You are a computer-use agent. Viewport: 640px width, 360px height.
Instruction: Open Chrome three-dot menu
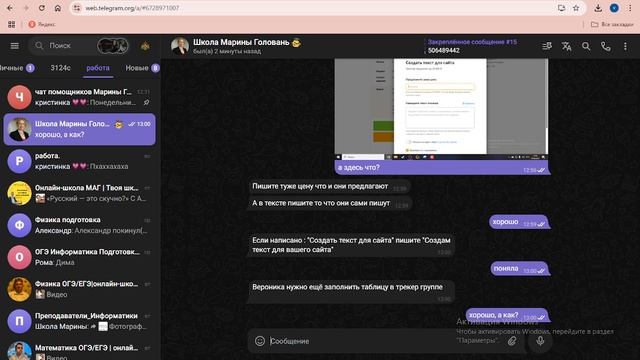[630, 8]
